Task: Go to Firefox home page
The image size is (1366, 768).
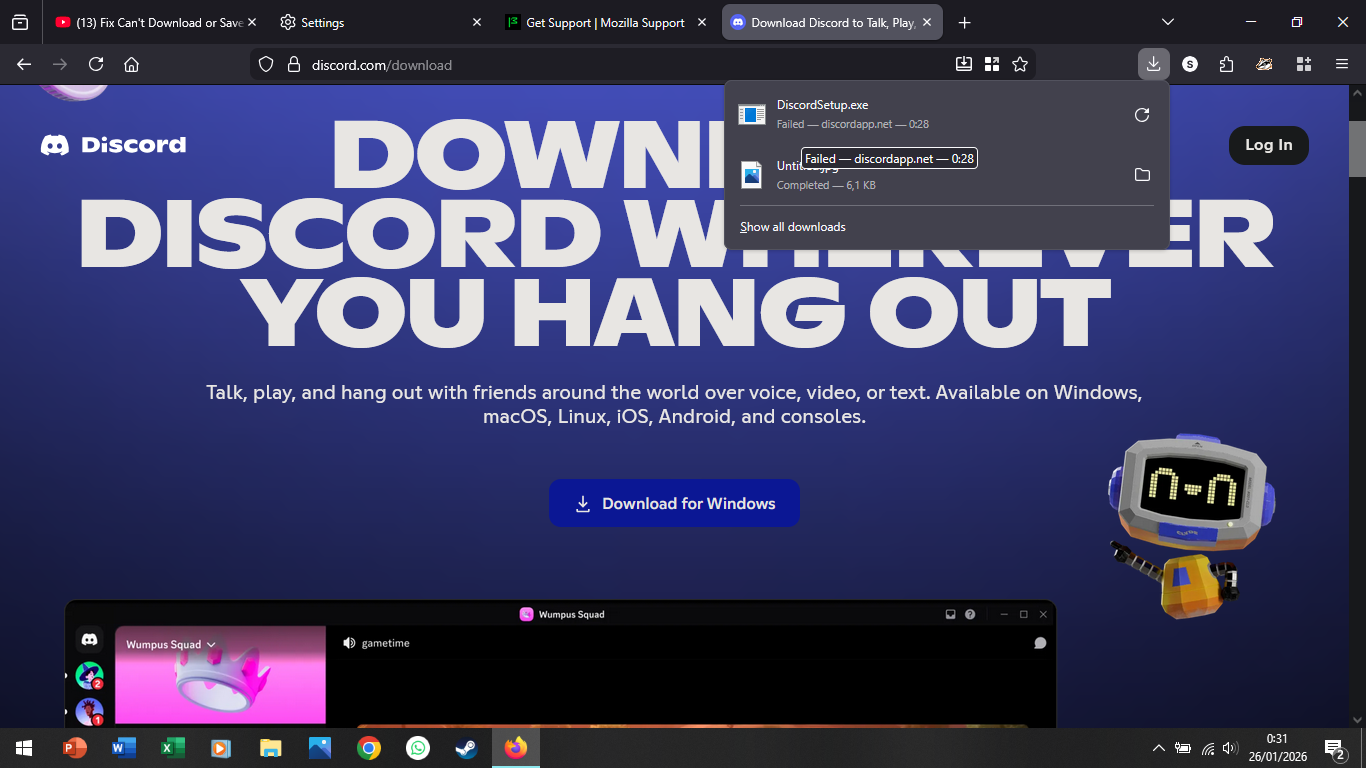Action: [131, 64]
